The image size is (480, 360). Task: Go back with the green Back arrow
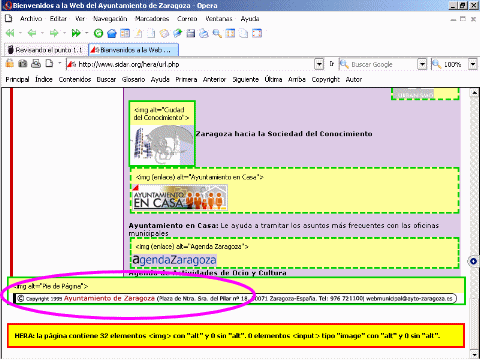tap(32, 33)
